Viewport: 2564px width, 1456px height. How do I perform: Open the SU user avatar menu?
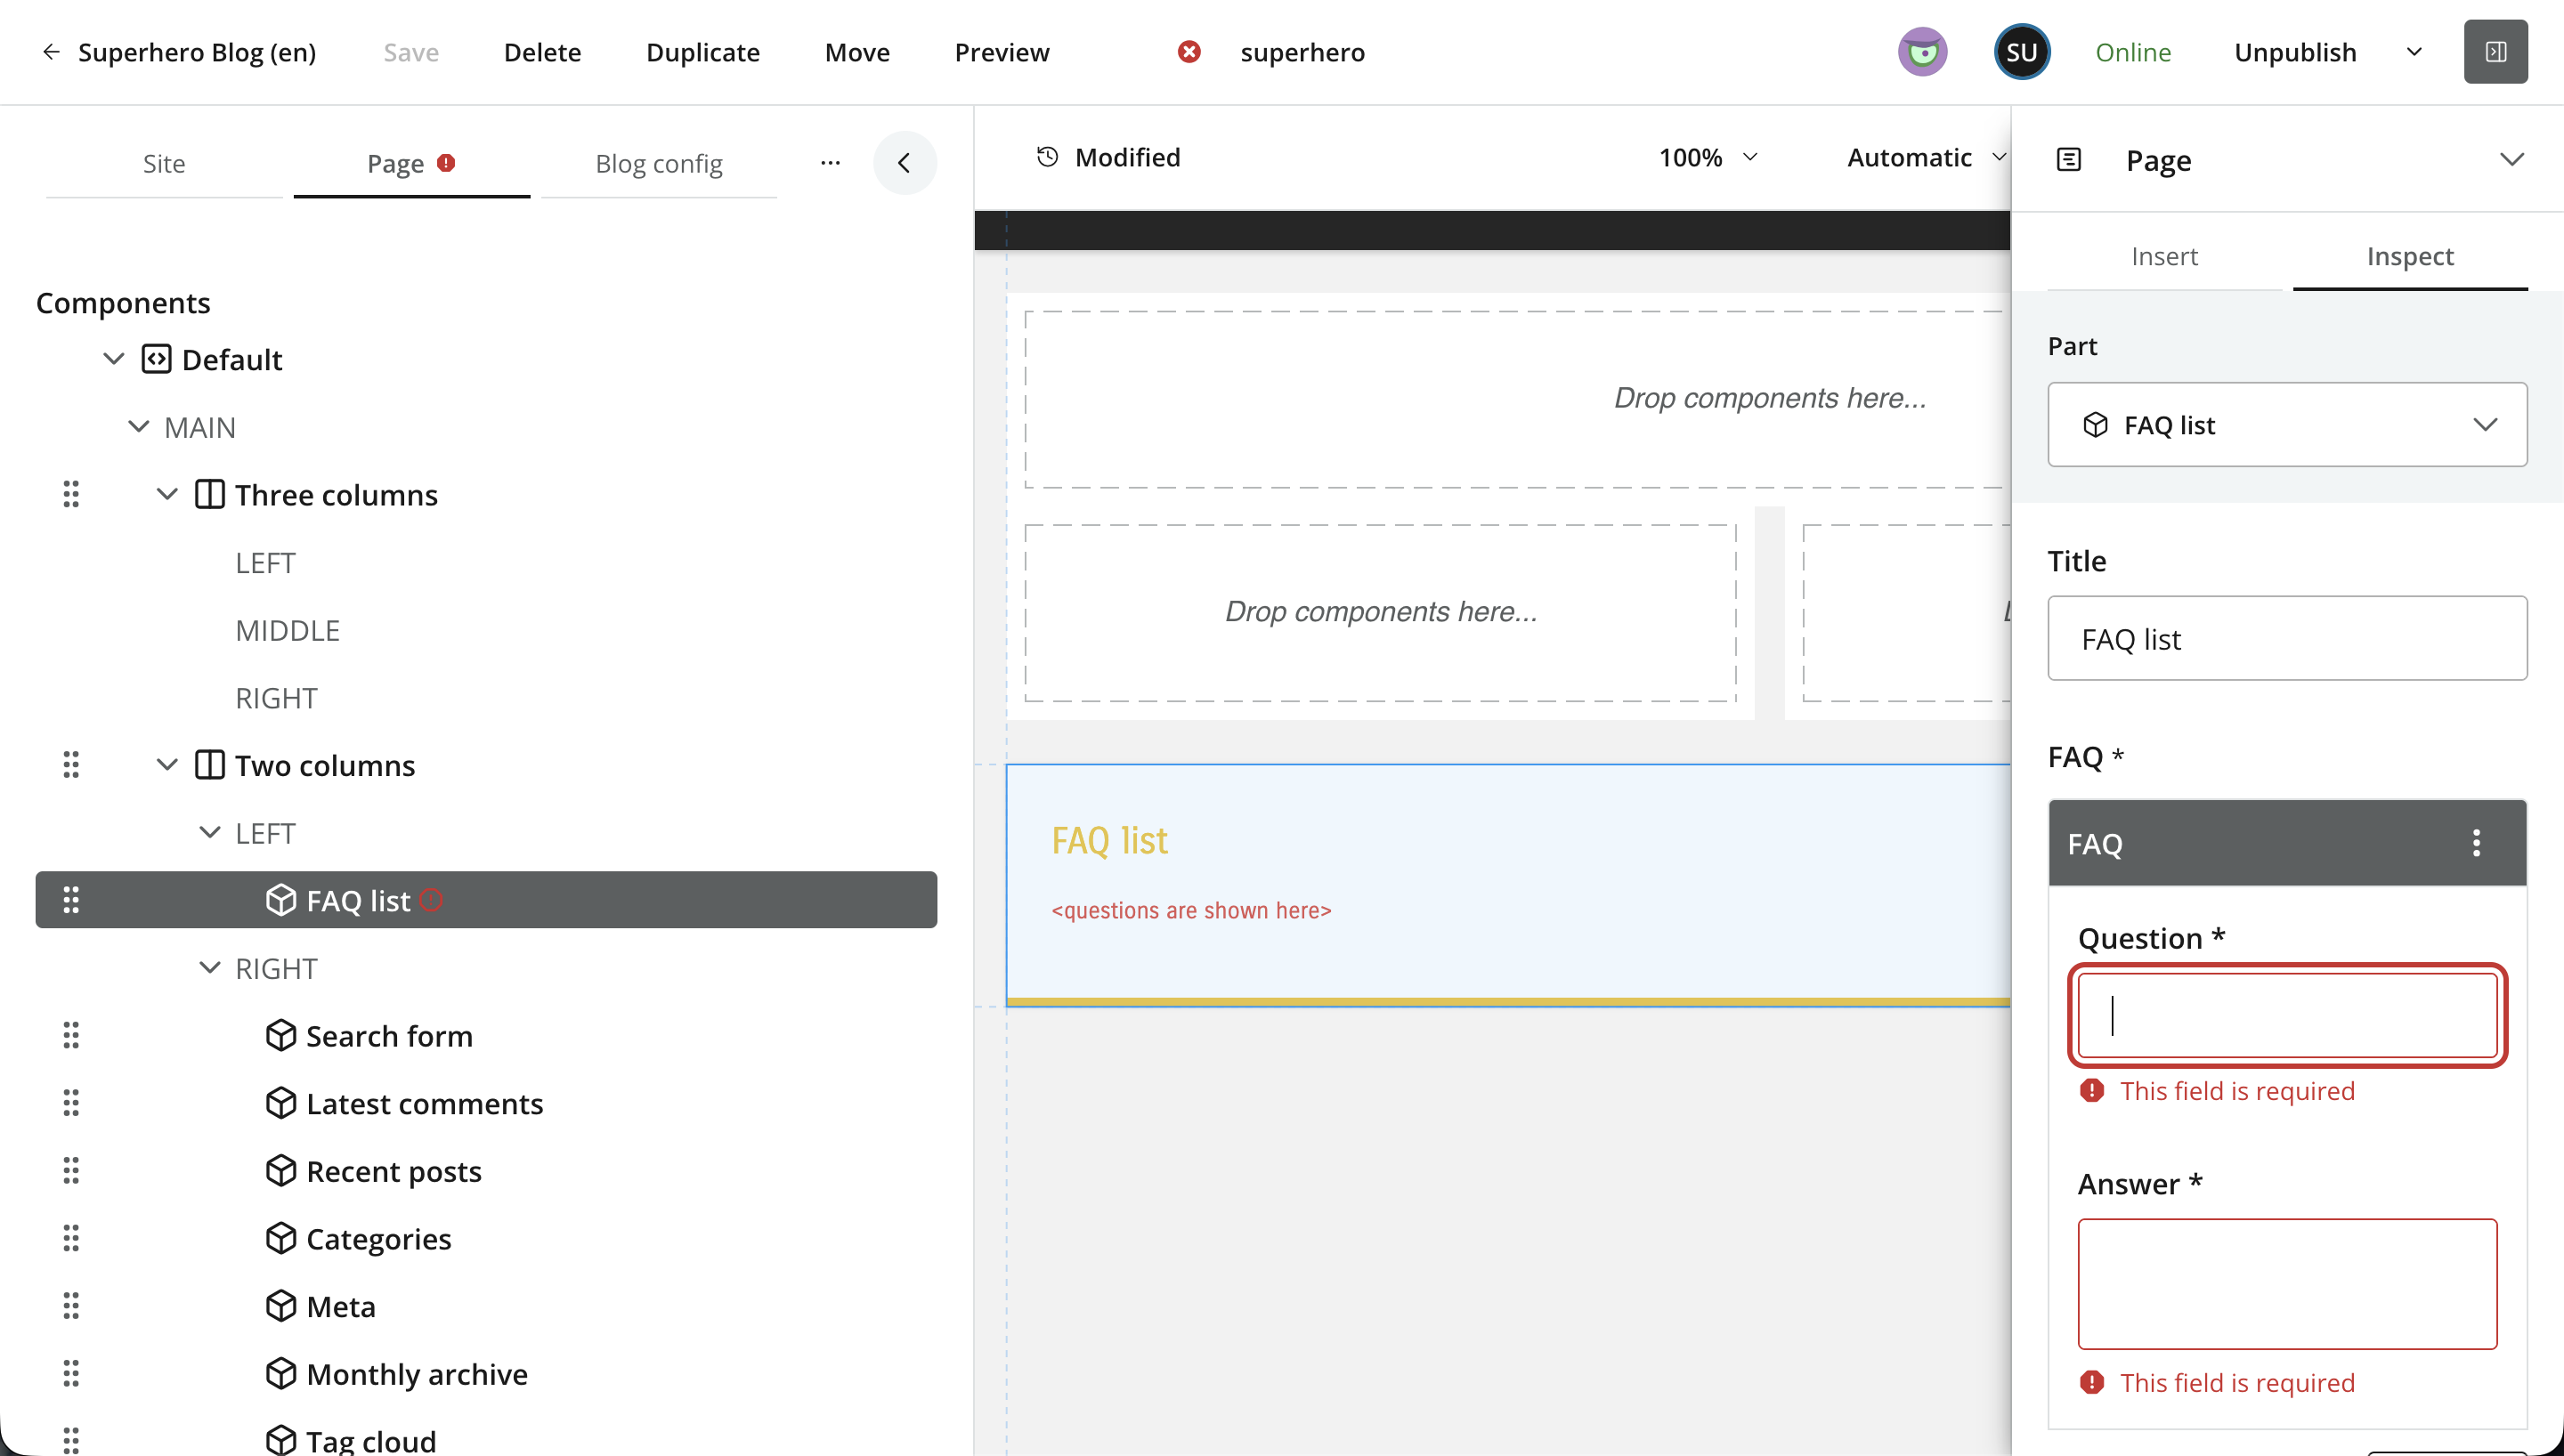click(x=2021, y=52)
